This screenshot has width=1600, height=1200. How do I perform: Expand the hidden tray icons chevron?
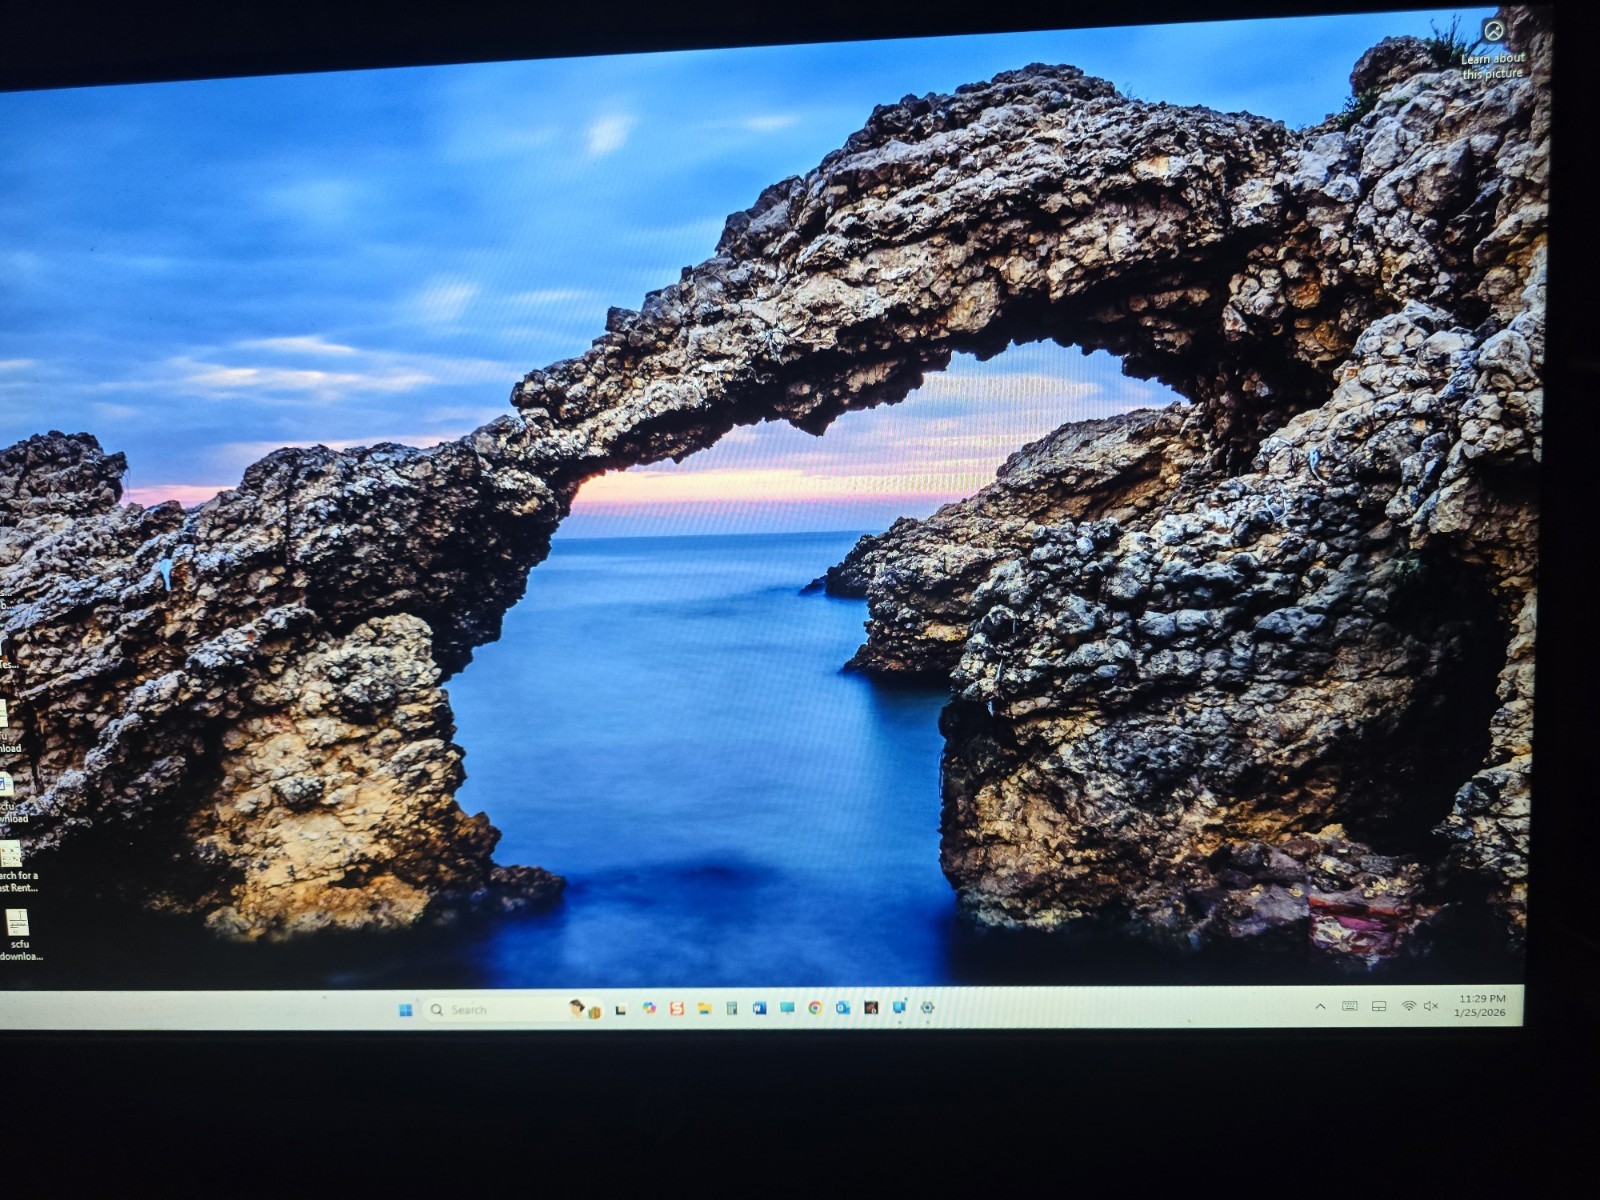tap(1320, 1006)
